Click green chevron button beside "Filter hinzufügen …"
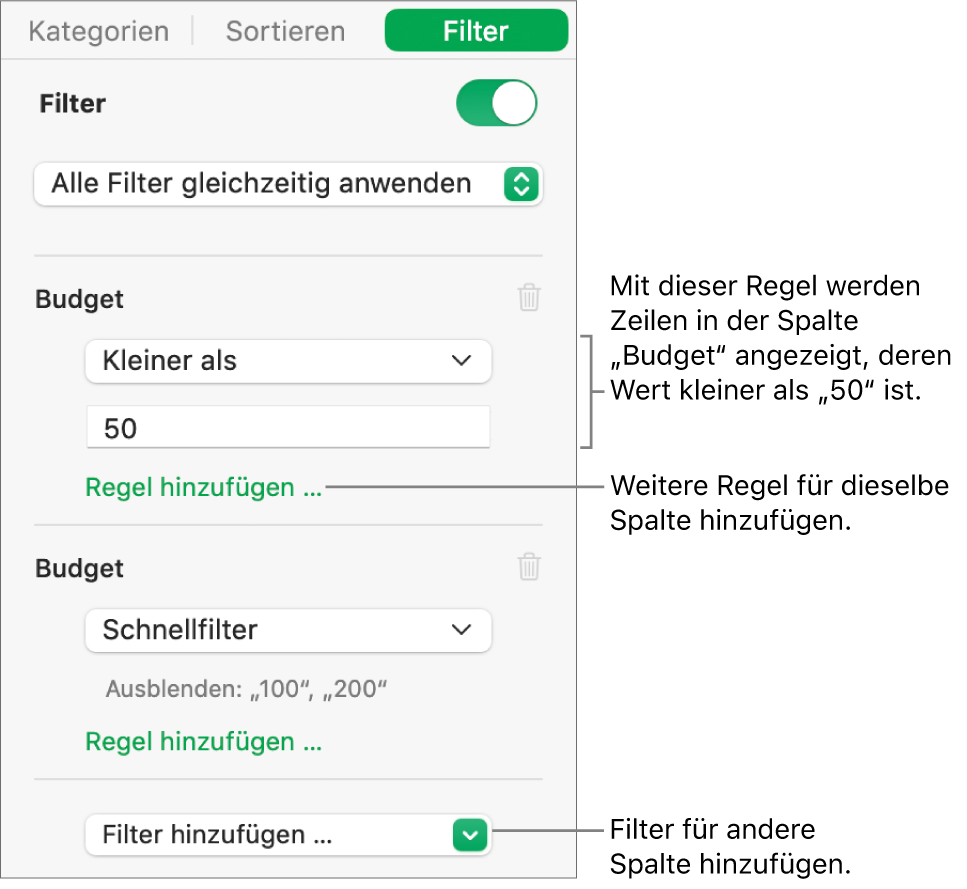 click(471, 834)
